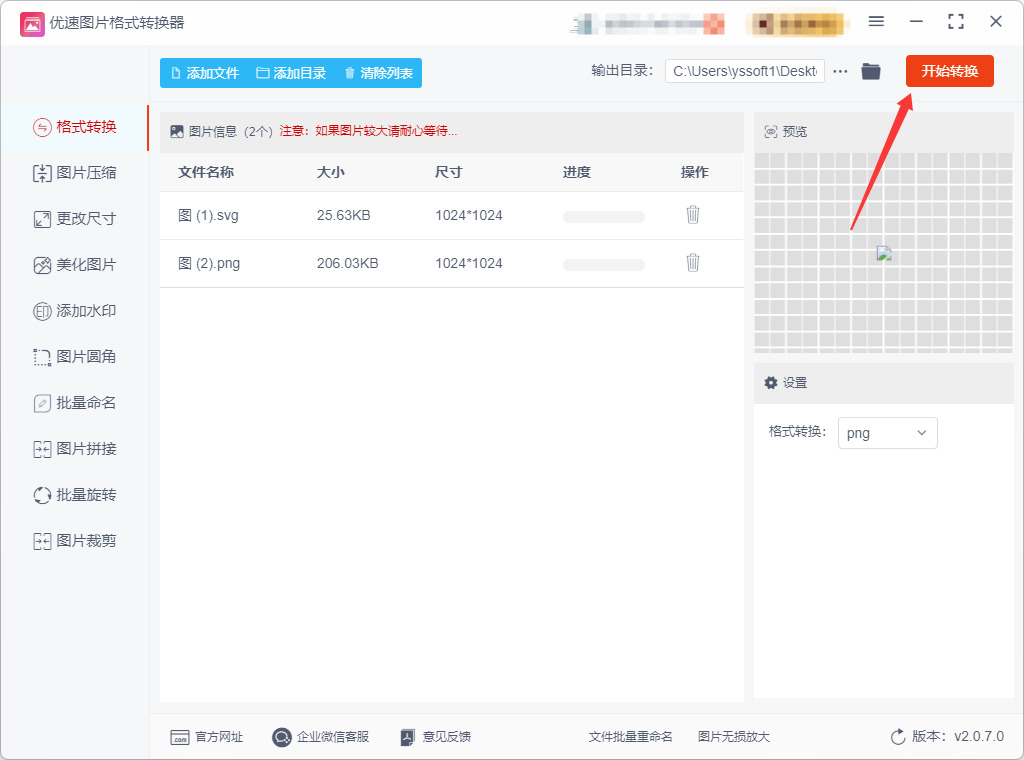The width and height of the screenshot is (1024, 760).
Task: Contact 企业微信客服 support
Action: pyautogui.click(x=321, y=737)
